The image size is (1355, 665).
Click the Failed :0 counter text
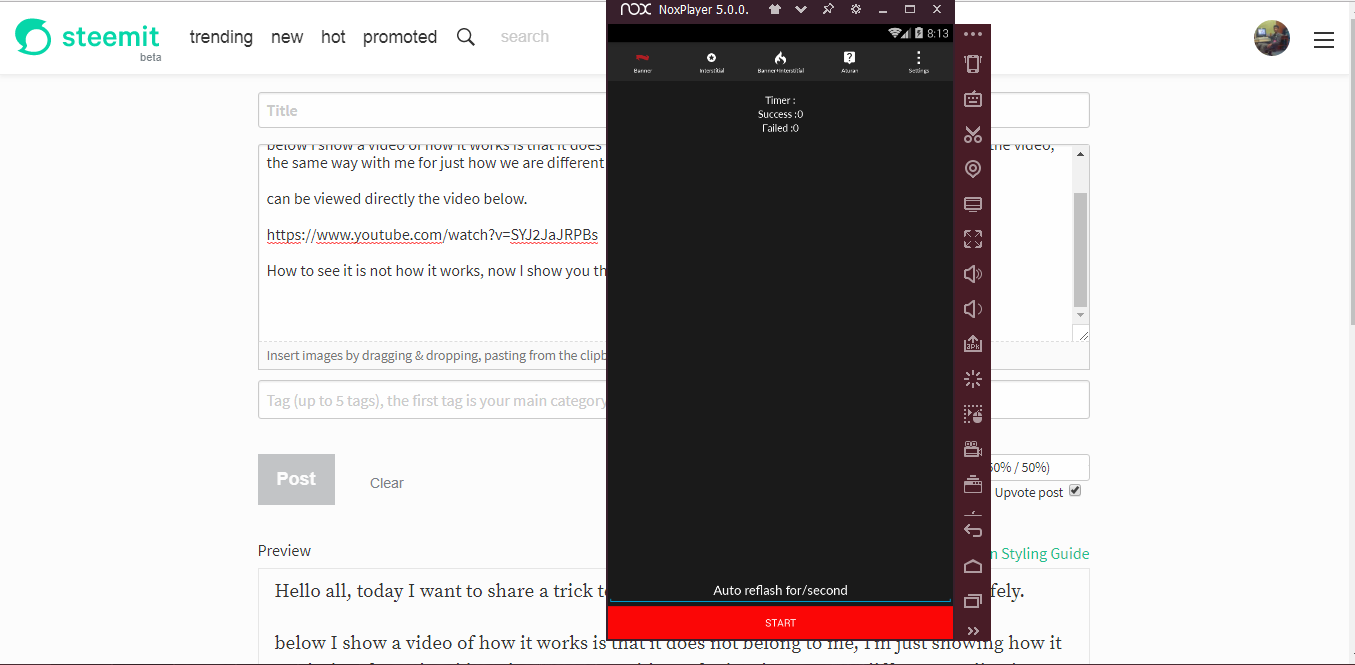[x=780, y=128]
